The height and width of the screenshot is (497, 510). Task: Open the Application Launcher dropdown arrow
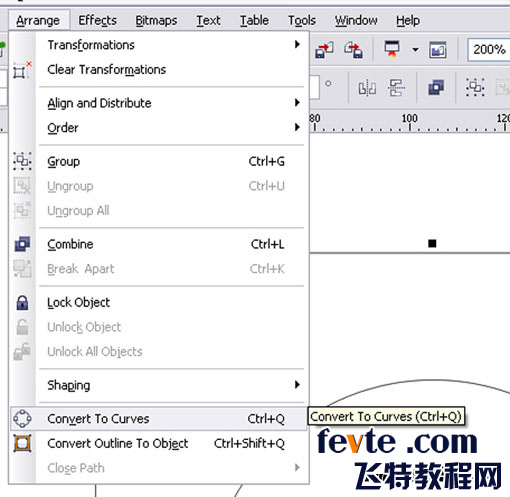pos(415,50)
